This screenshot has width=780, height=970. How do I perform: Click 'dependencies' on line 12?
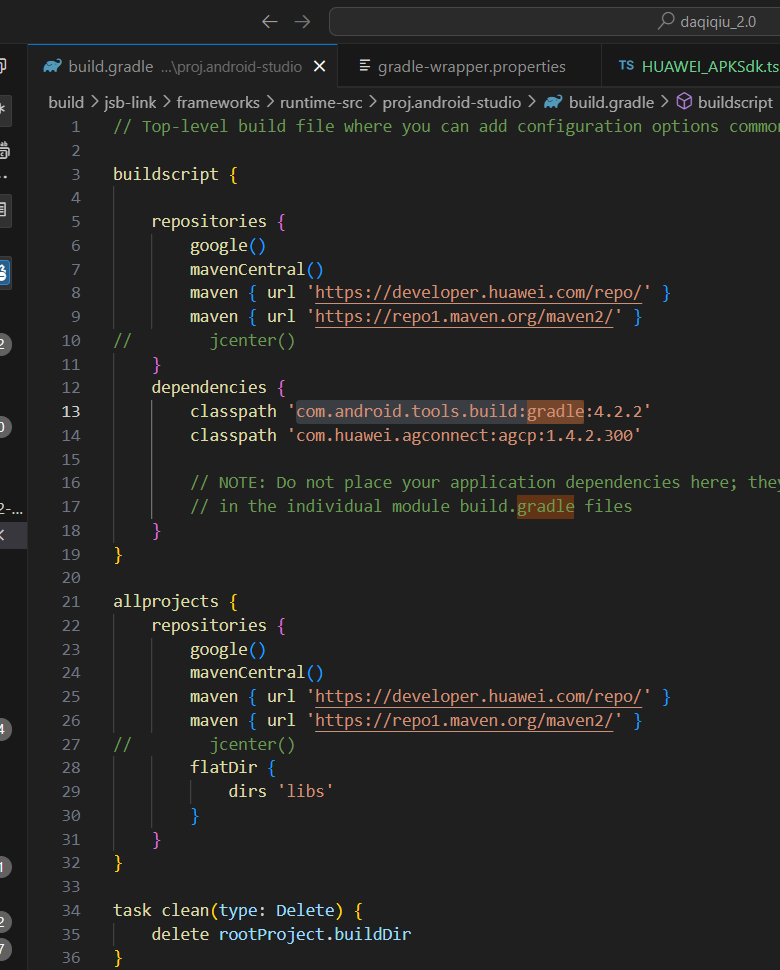tap(209, 388)
